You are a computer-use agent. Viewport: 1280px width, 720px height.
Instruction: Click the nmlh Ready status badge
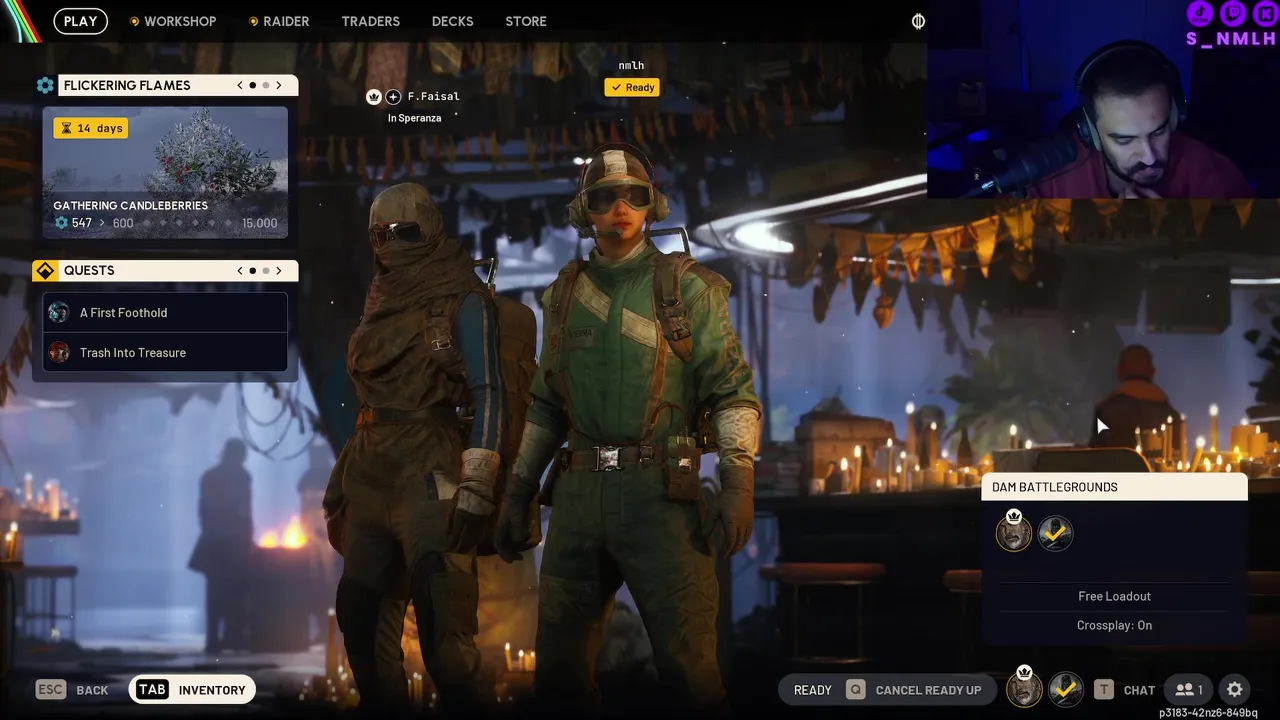click(x=632, y=88)
